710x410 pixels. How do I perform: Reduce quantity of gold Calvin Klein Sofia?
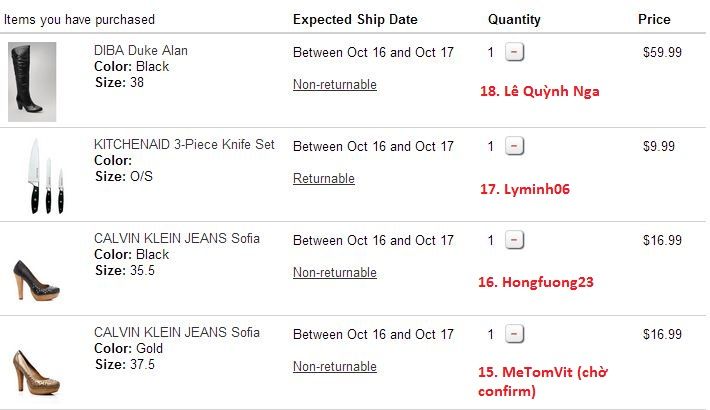tap(514, 334)
